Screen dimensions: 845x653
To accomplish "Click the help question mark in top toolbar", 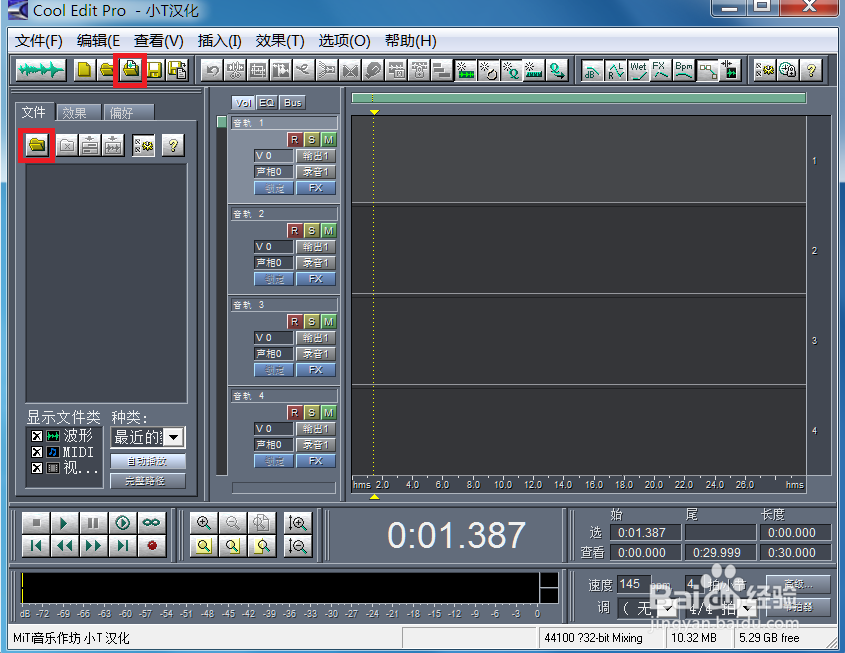I will 811,70.
